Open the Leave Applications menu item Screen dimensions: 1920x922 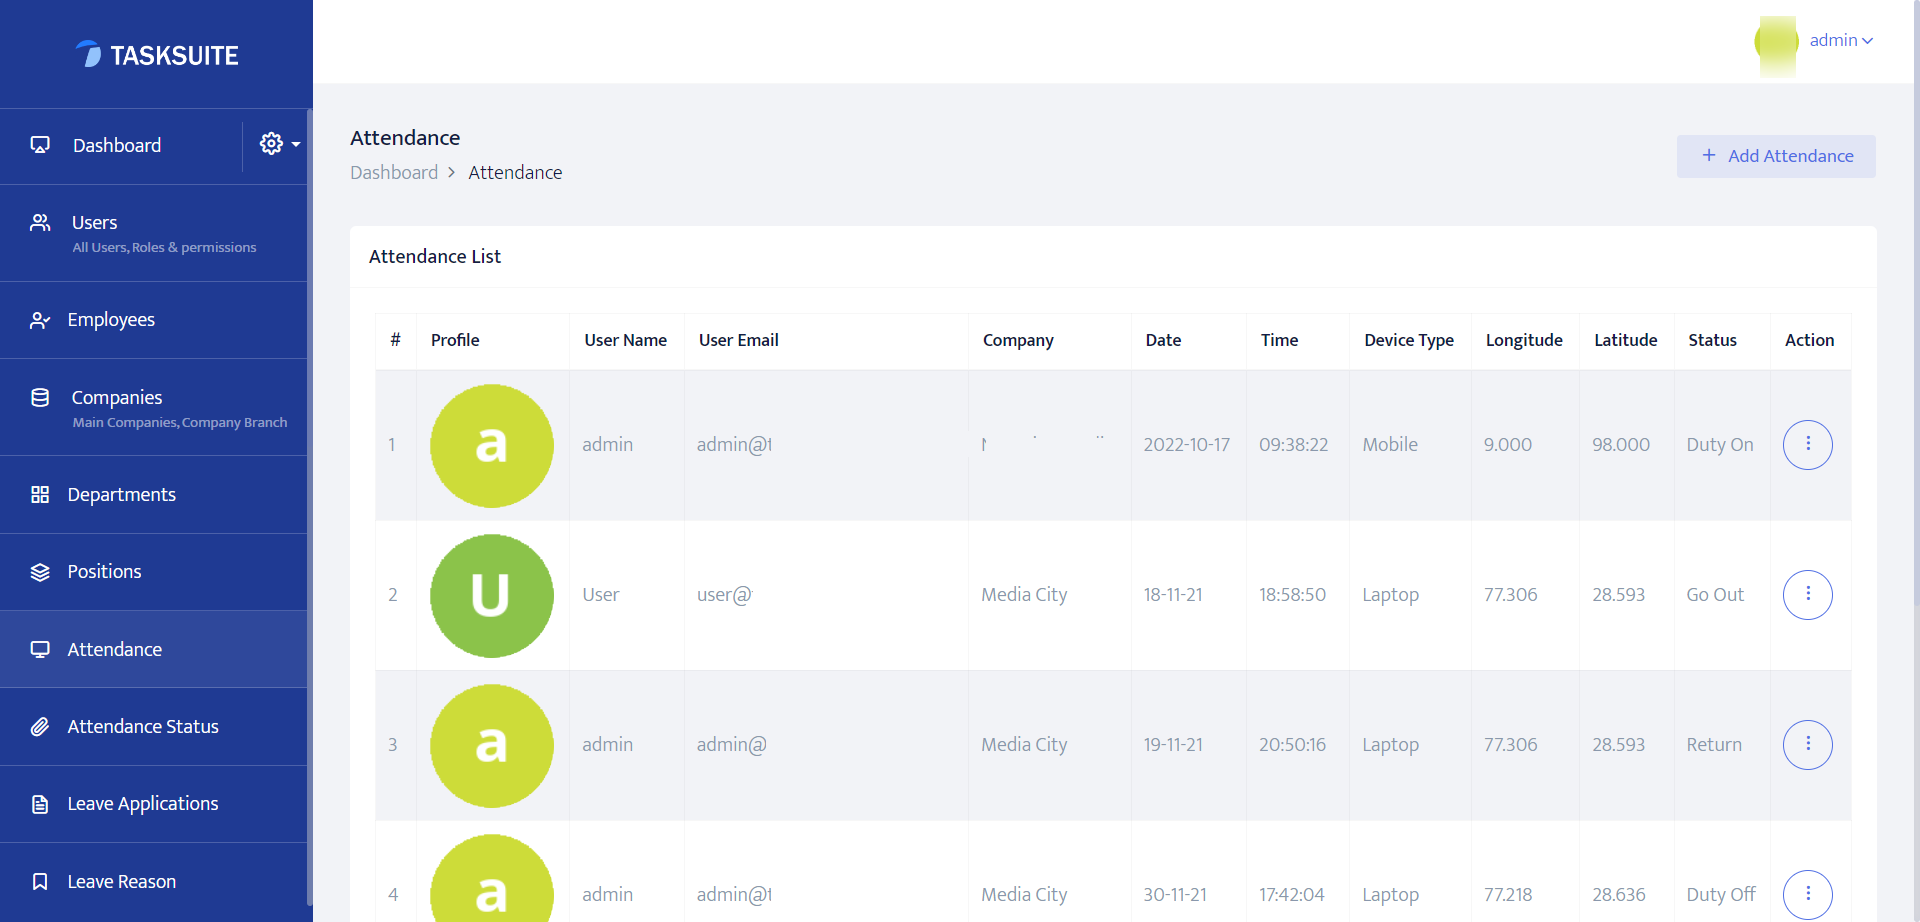pos(142,804)
